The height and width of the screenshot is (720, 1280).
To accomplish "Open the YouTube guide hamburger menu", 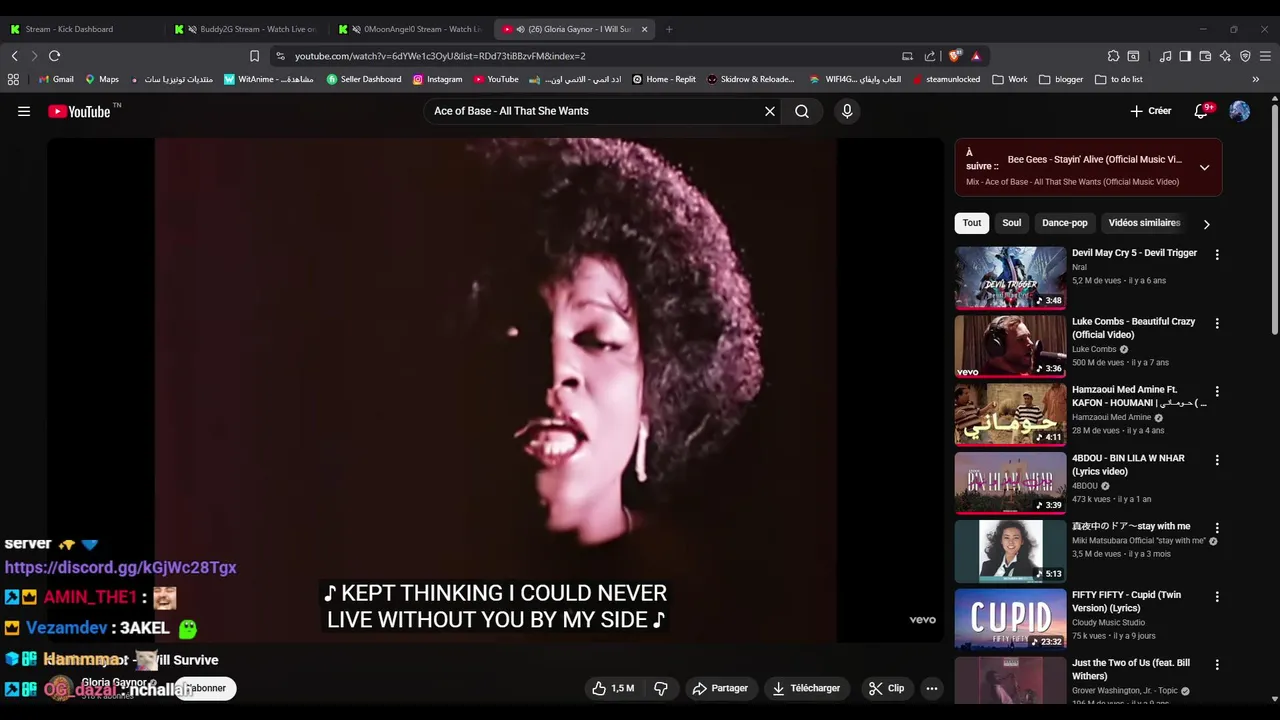I will [x=24, y=111].
